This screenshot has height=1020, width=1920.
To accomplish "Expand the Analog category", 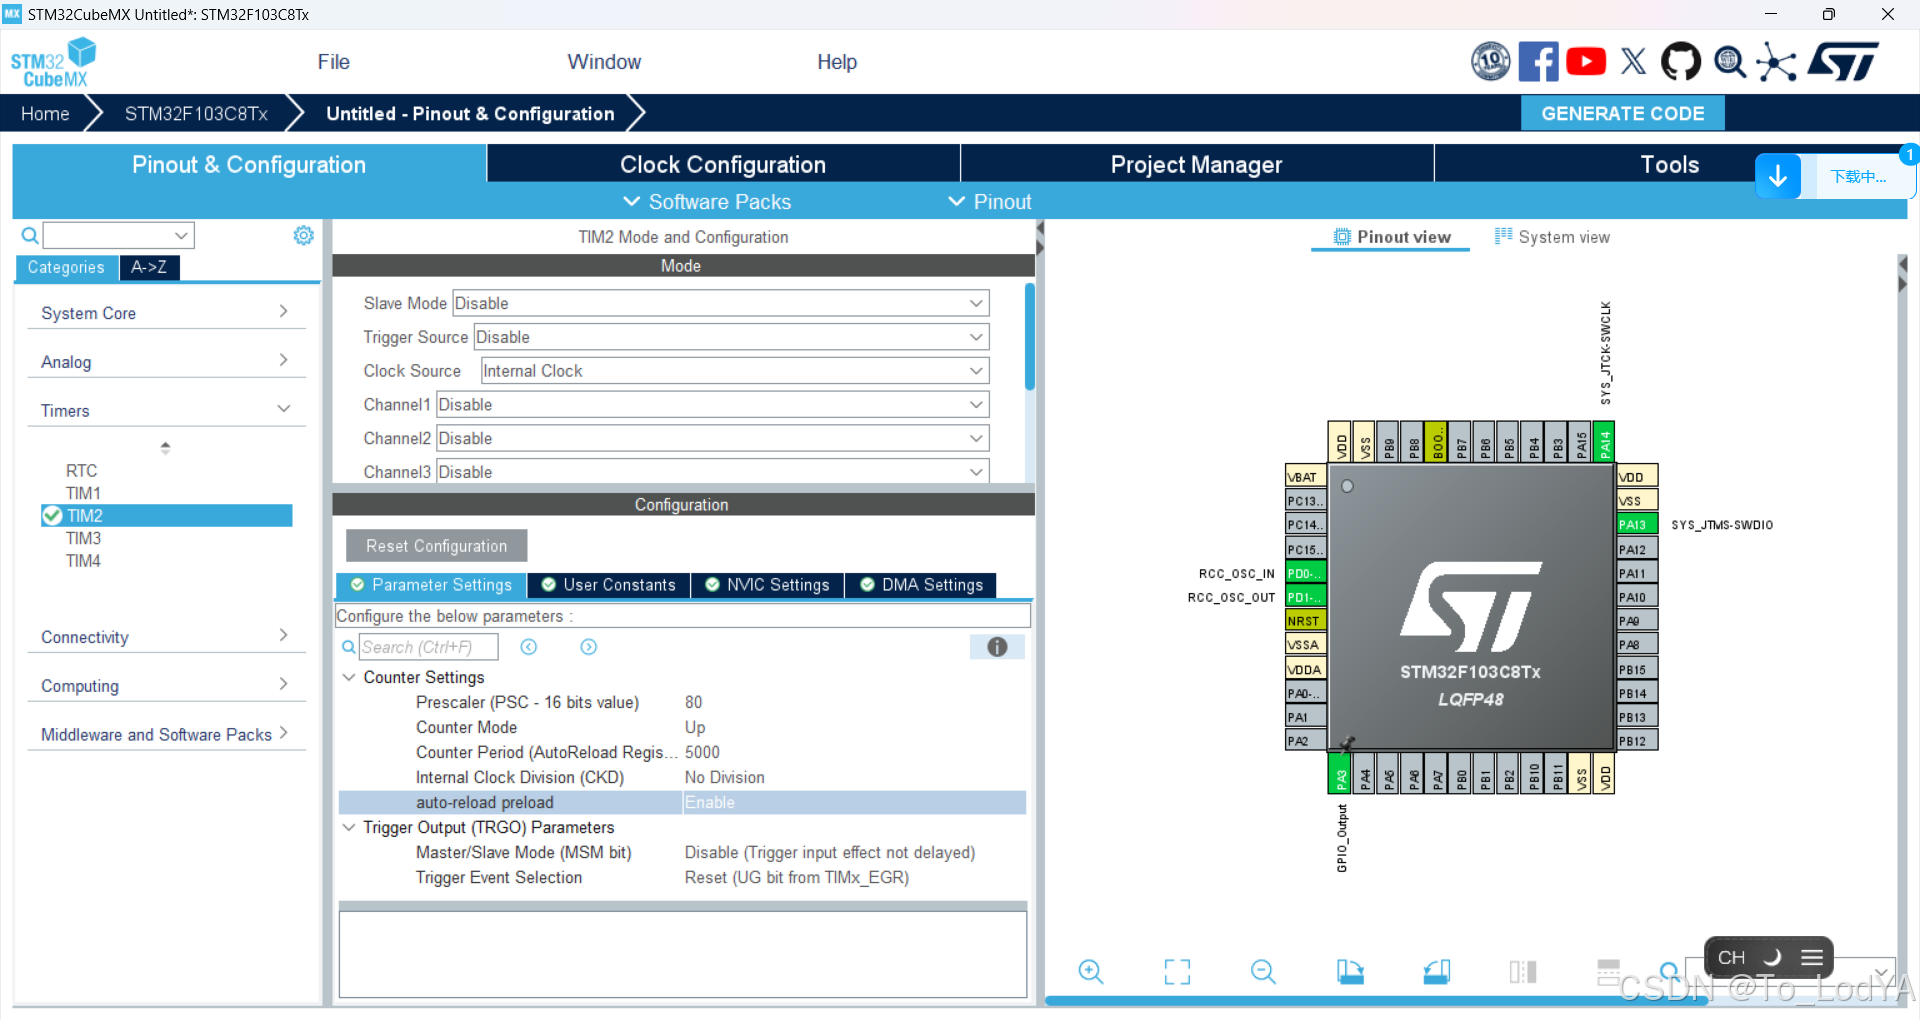I will pos(166,361).
